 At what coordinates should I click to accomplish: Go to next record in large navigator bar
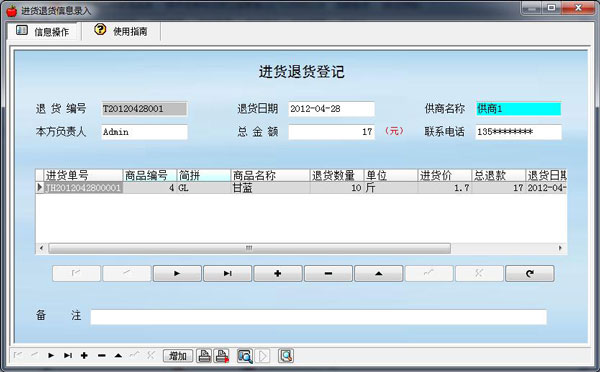[x=177, y=273]
